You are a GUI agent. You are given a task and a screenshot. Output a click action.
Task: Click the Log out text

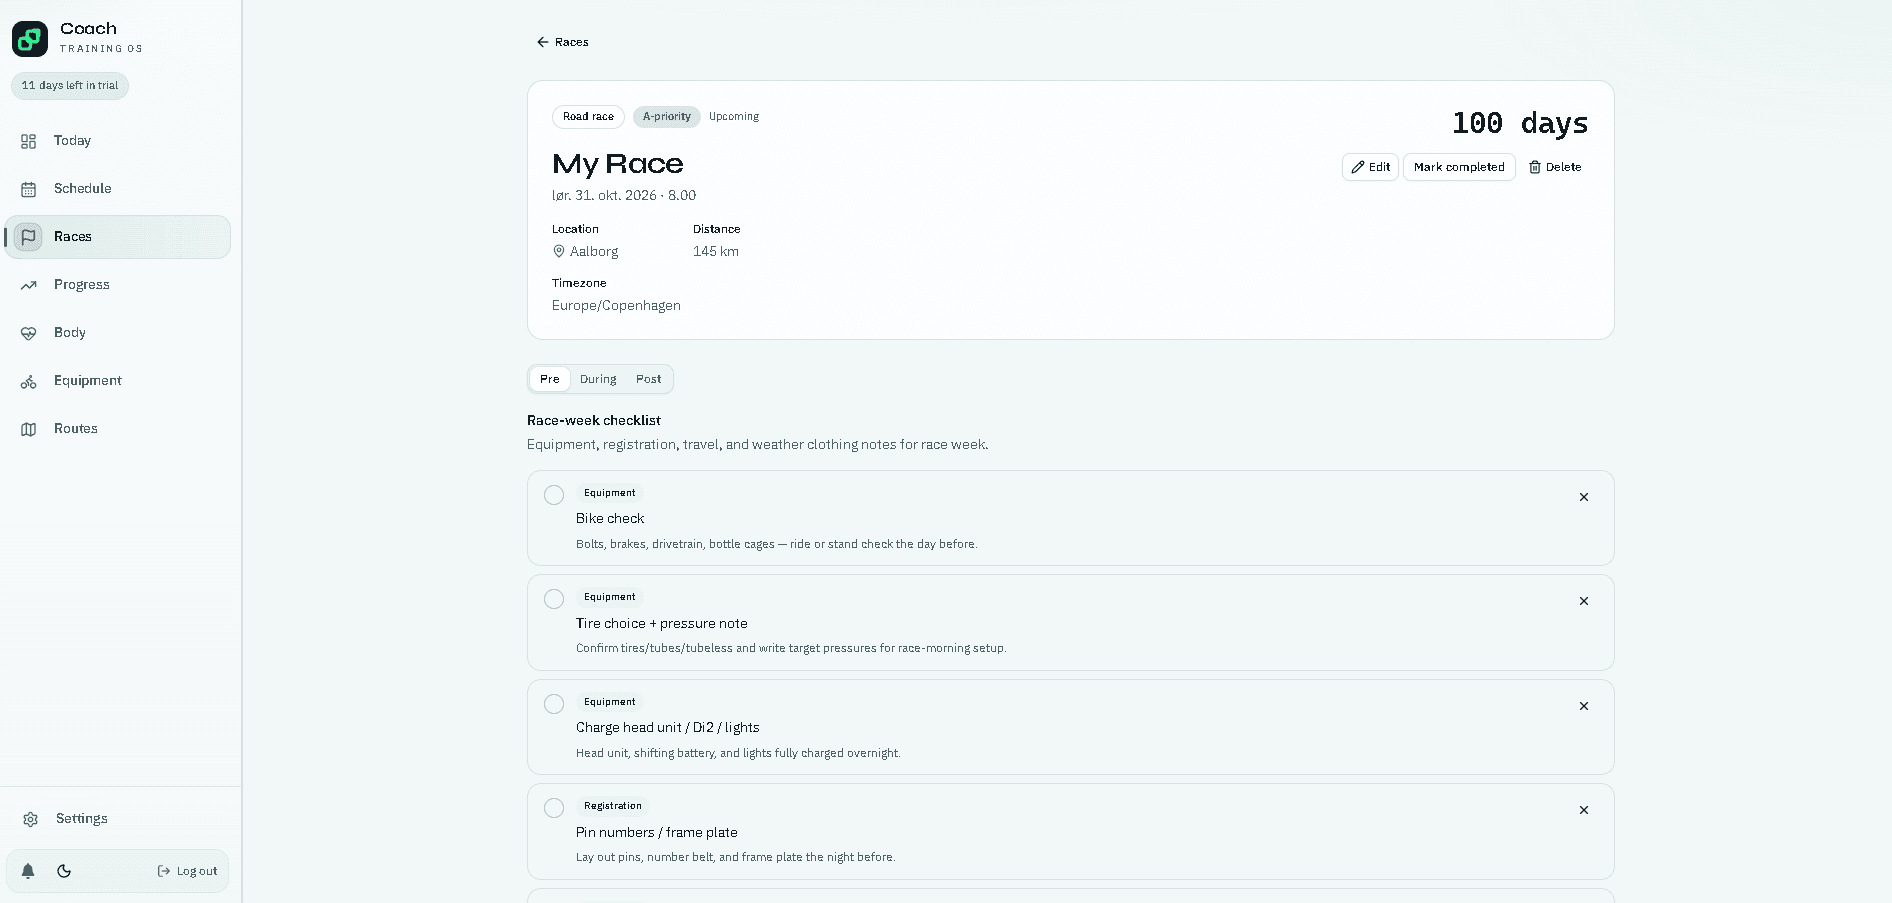point(197,871)
